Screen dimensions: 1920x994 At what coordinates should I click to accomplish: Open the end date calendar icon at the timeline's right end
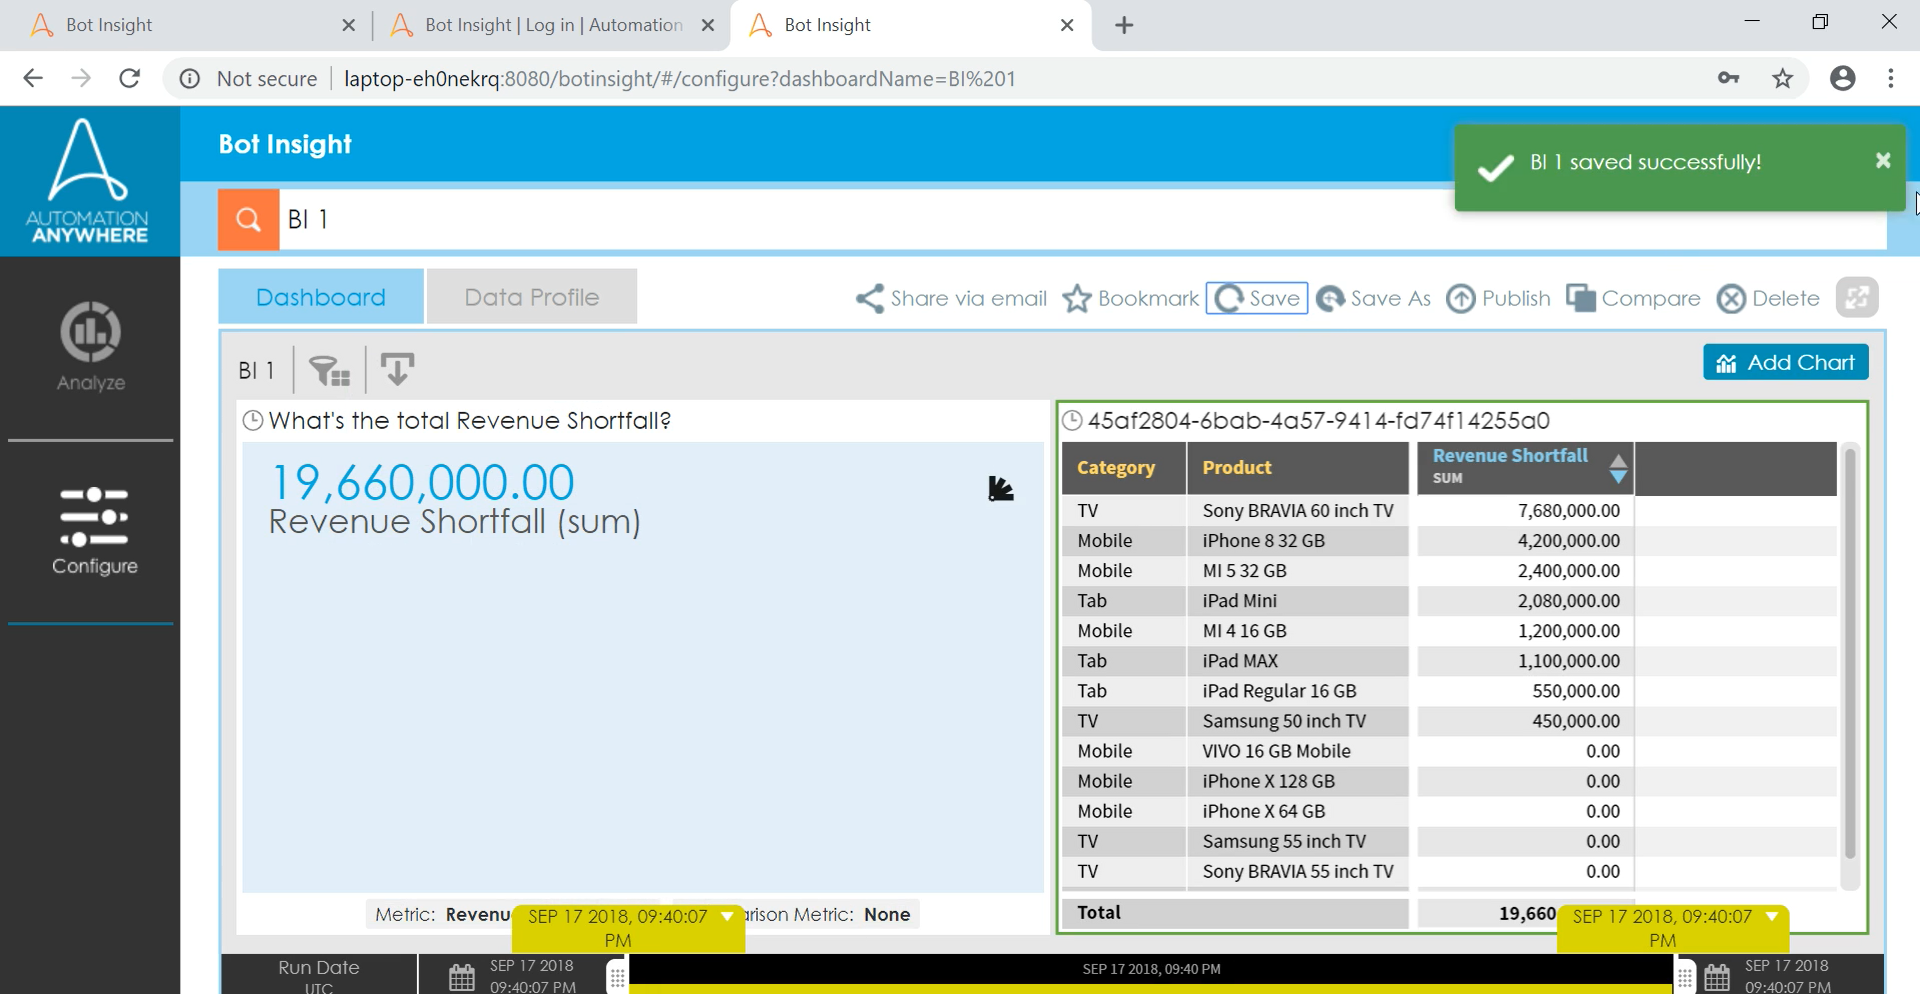[1717, 977]
